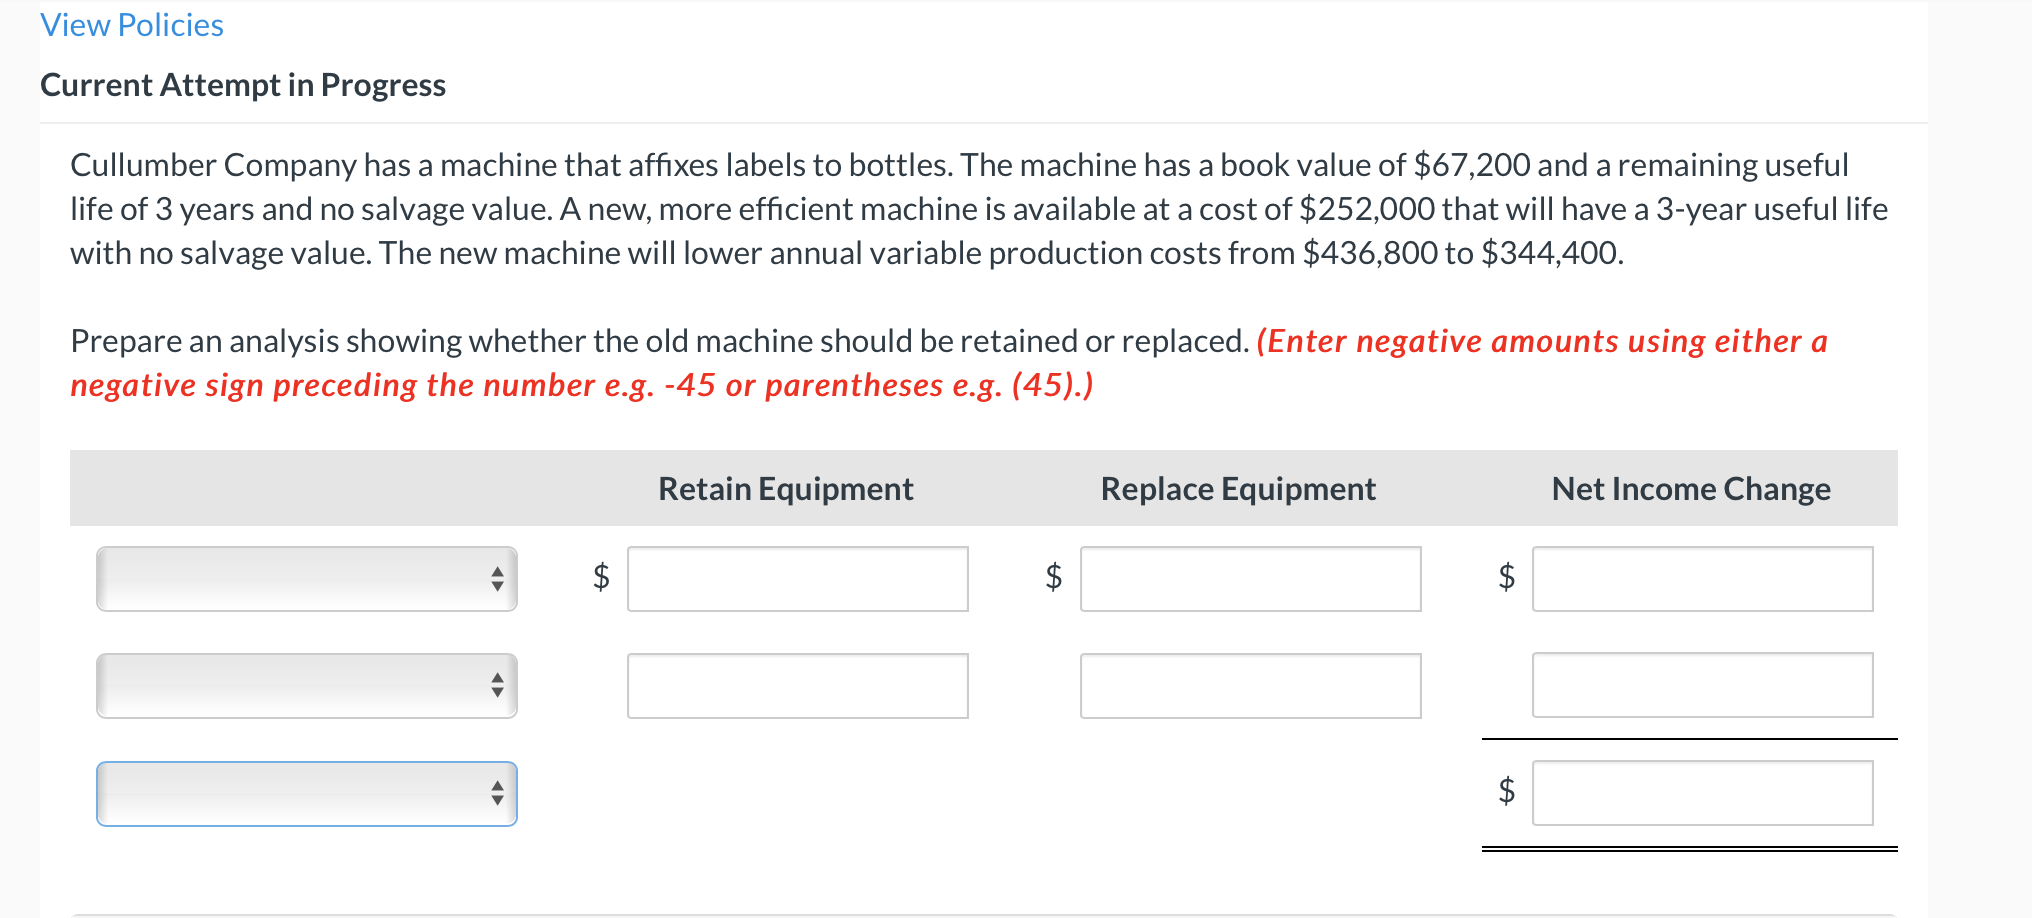Open the first row dropdown selector
This screenshot has width=2032, height=918.
tap(305, 579)
